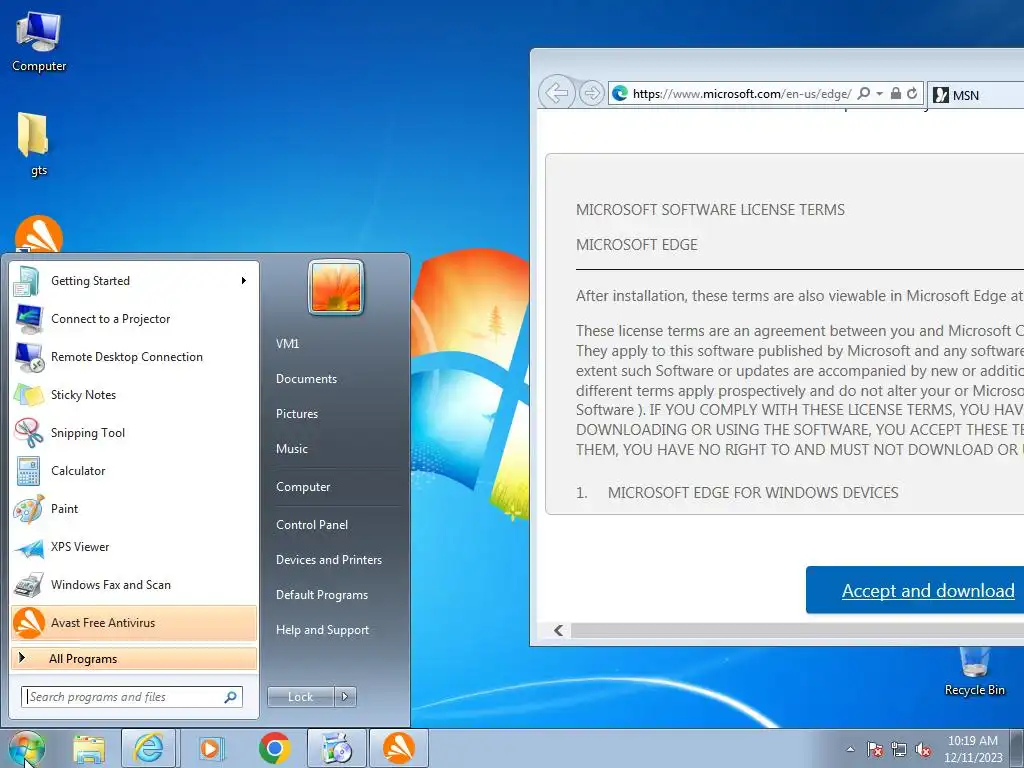This screenshot has height=768, width=1024.
Task: Click the horizontal scrollbar left arrow
Action: pos(558,630)
